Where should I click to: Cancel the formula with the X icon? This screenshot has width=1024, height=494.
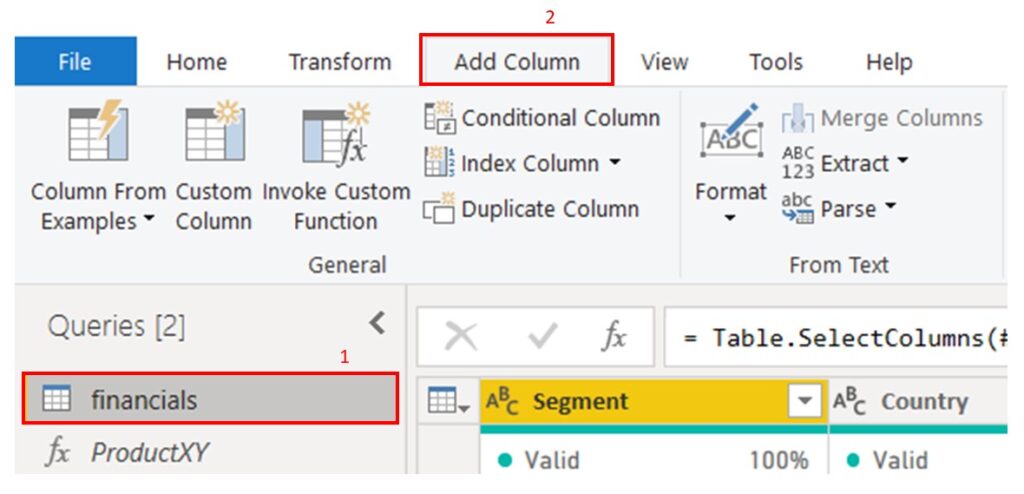point(460,337)
